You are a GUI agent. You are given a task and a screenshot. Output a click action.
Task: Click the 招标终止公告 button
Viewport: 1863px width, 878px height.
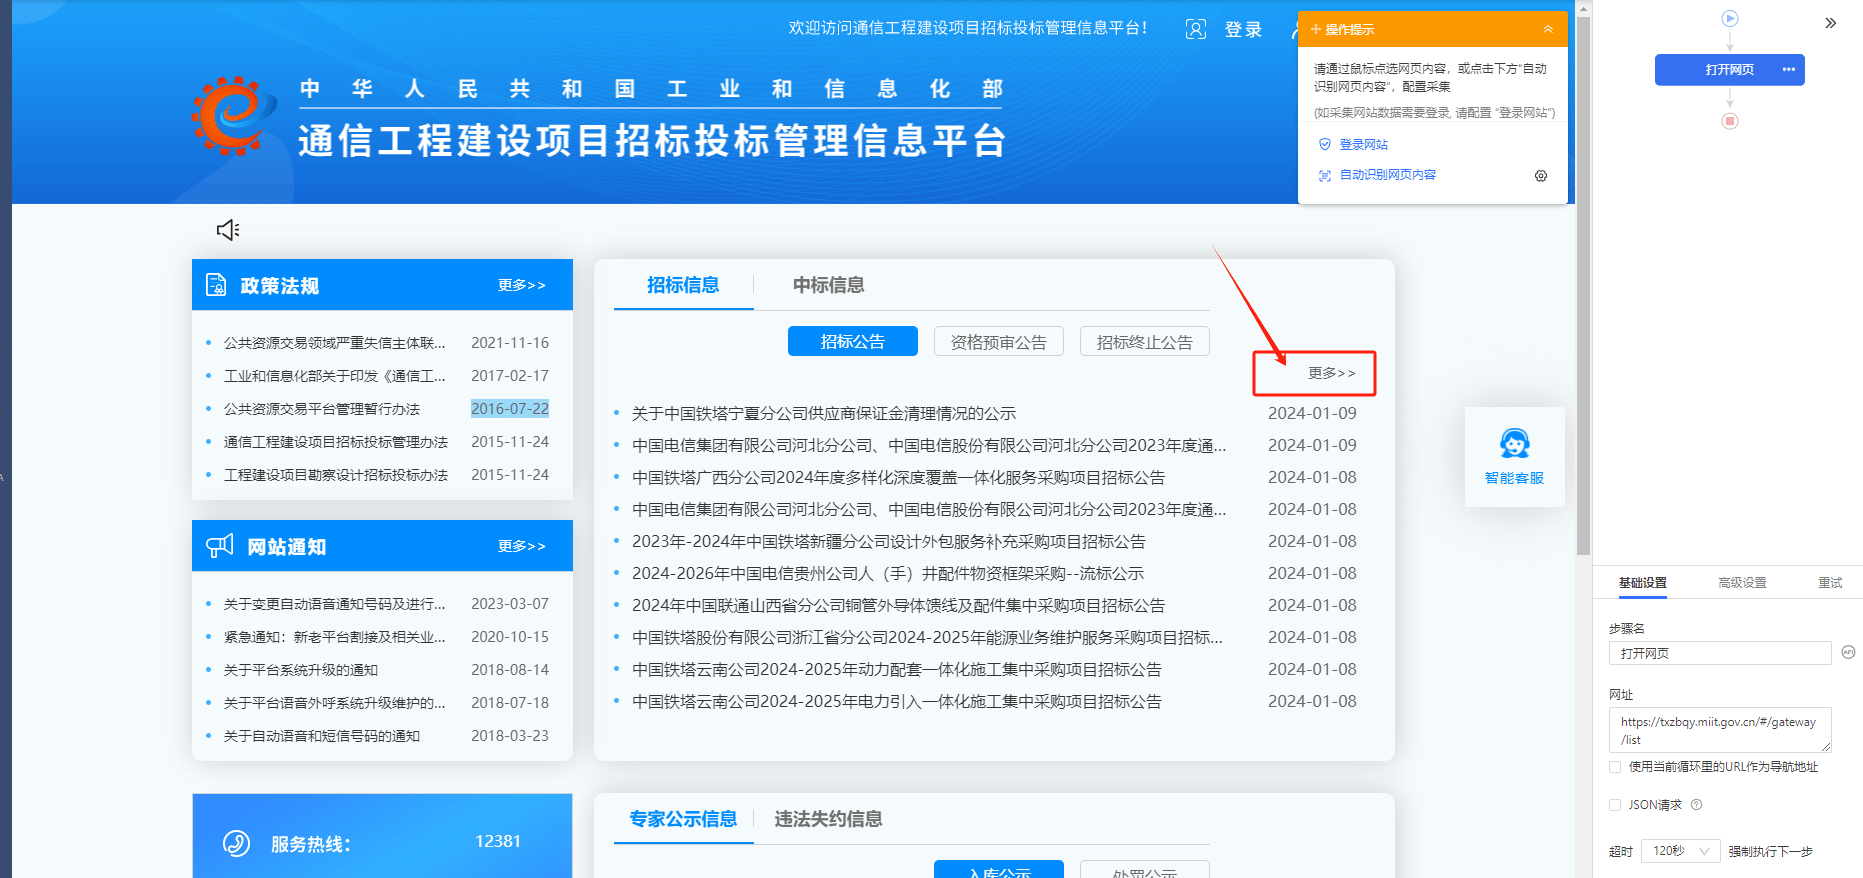[x=1145, y=341]
